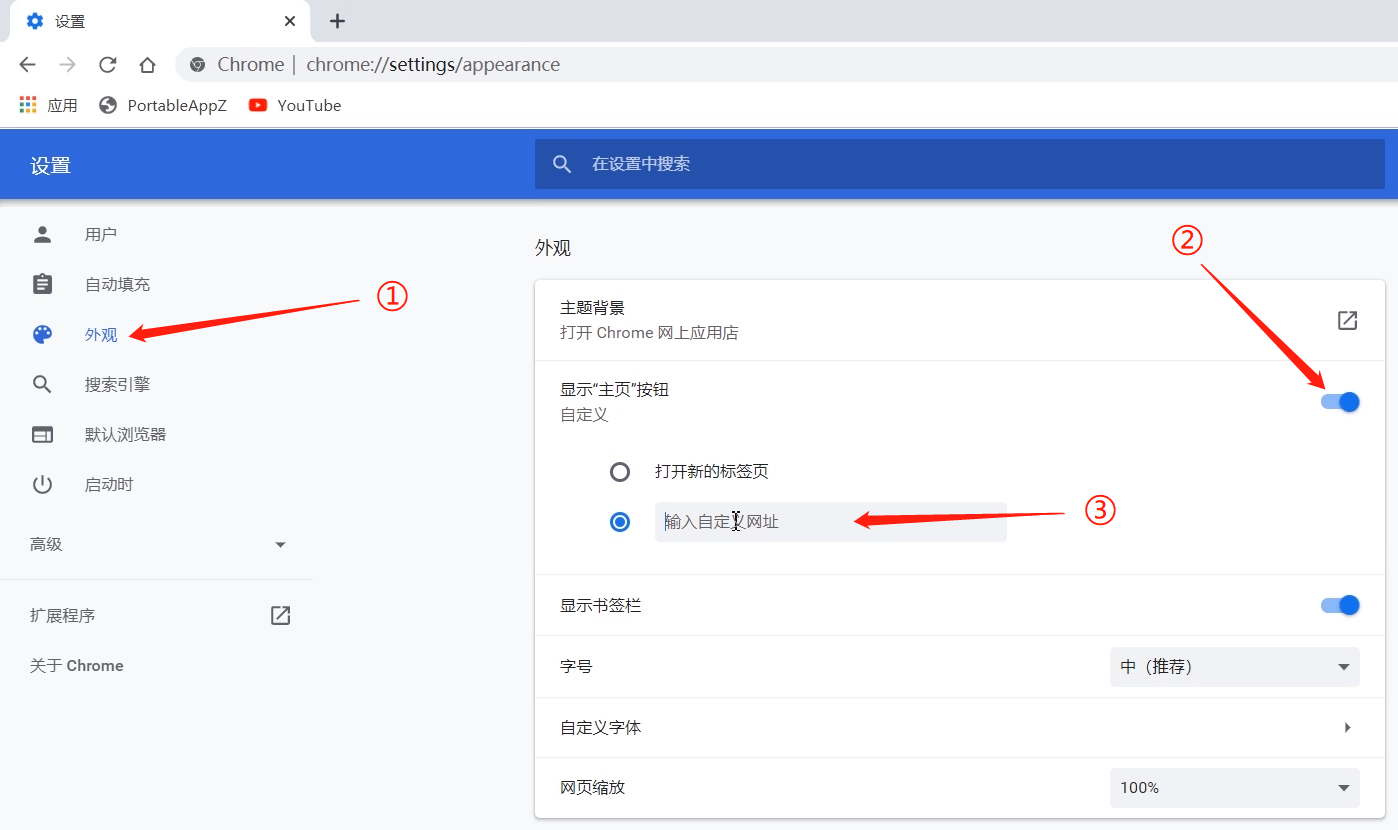Click the 启动时 power icon
Viewport: 1398px width, 830px height.
(x=42, y=483)
